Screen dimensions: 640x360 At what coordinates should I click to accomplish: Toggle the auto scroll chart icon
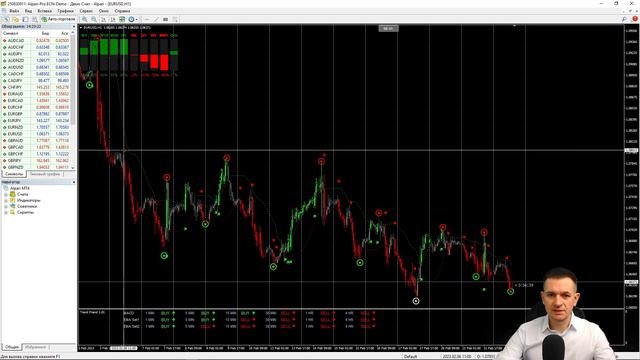(104, 19)
